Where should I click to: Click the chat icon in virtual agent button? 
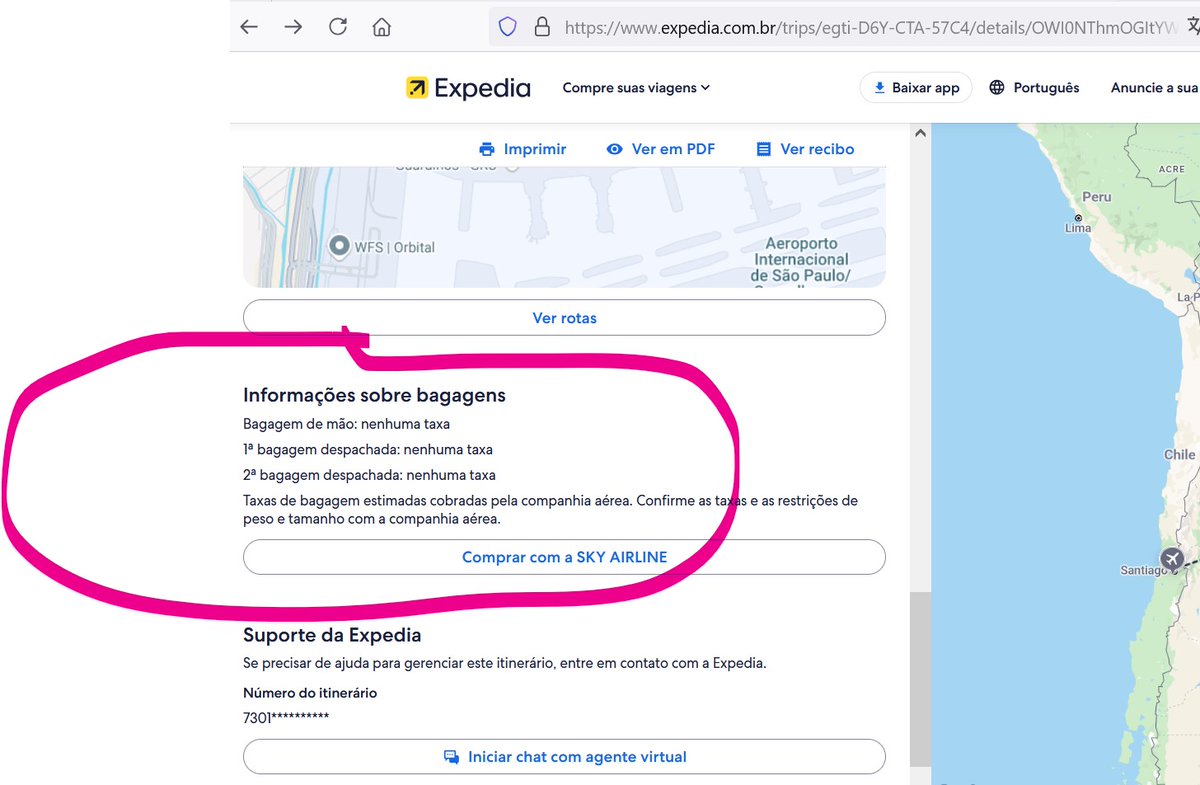coord(451,757)
